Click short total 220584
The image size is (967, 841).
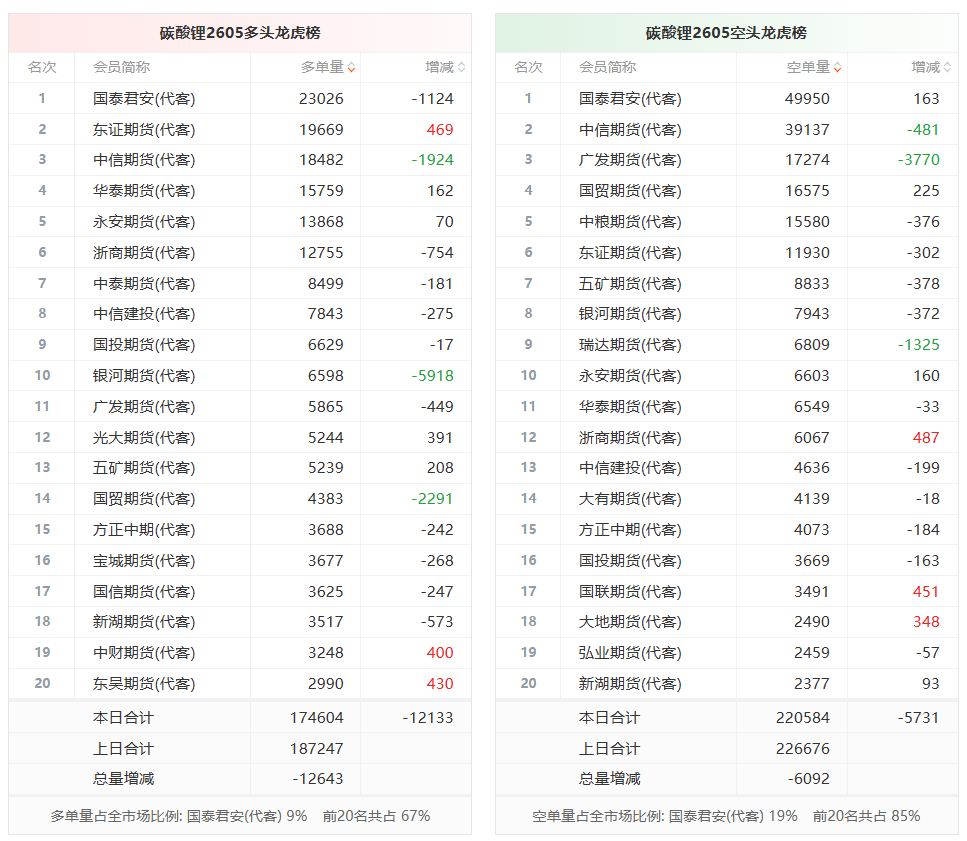[803, 718]
